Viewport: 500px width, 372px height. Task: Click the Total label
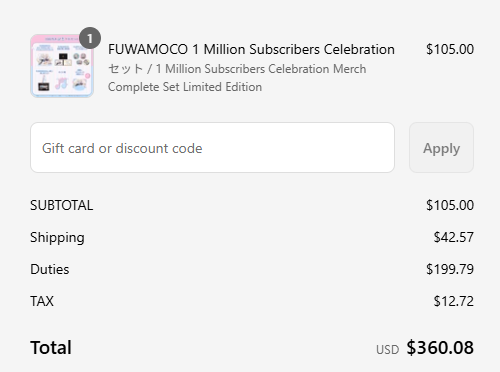point(51,348)
